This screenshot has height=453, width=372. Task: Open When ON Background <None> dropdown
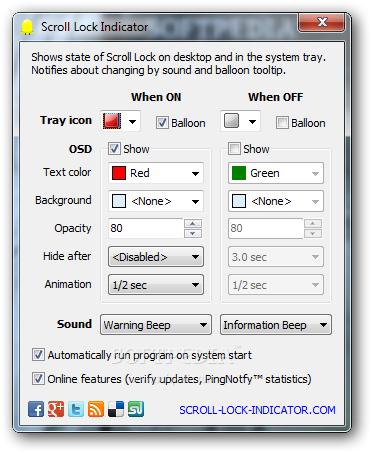tap(156, 201)
